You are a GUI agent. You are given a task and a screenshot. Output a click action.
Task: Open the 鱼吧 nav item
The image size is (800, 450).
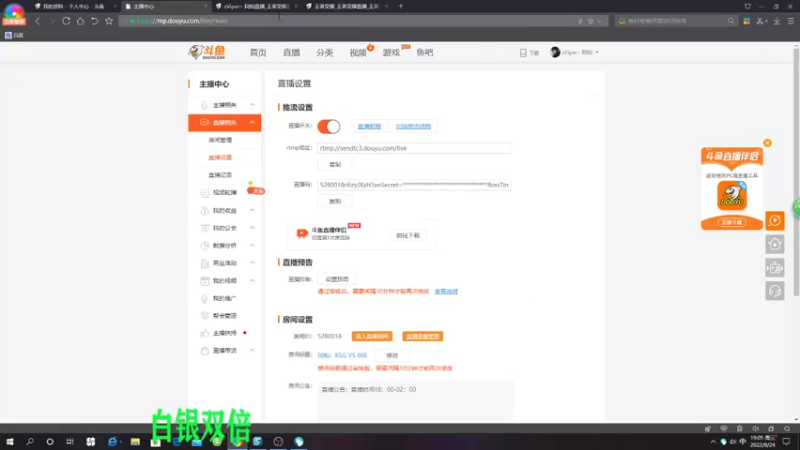(x=424, y=53)
